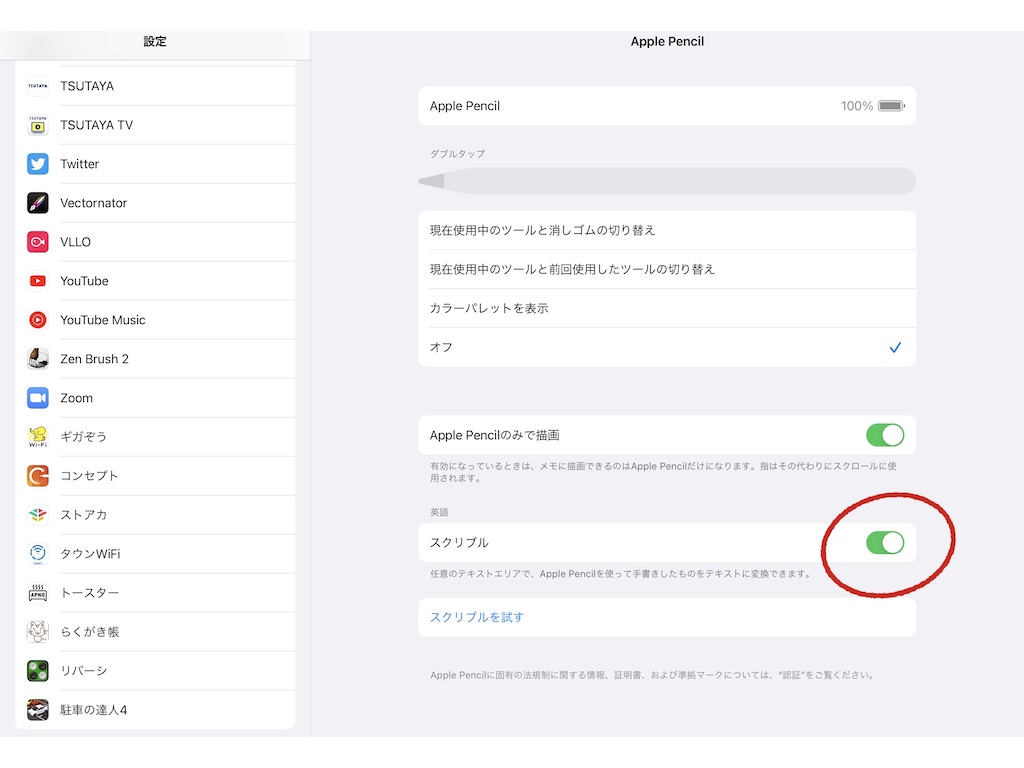Screen dimensions: 1024x768
Task: Open the リバーシ app icon
Action: click(x=38, y=671)
